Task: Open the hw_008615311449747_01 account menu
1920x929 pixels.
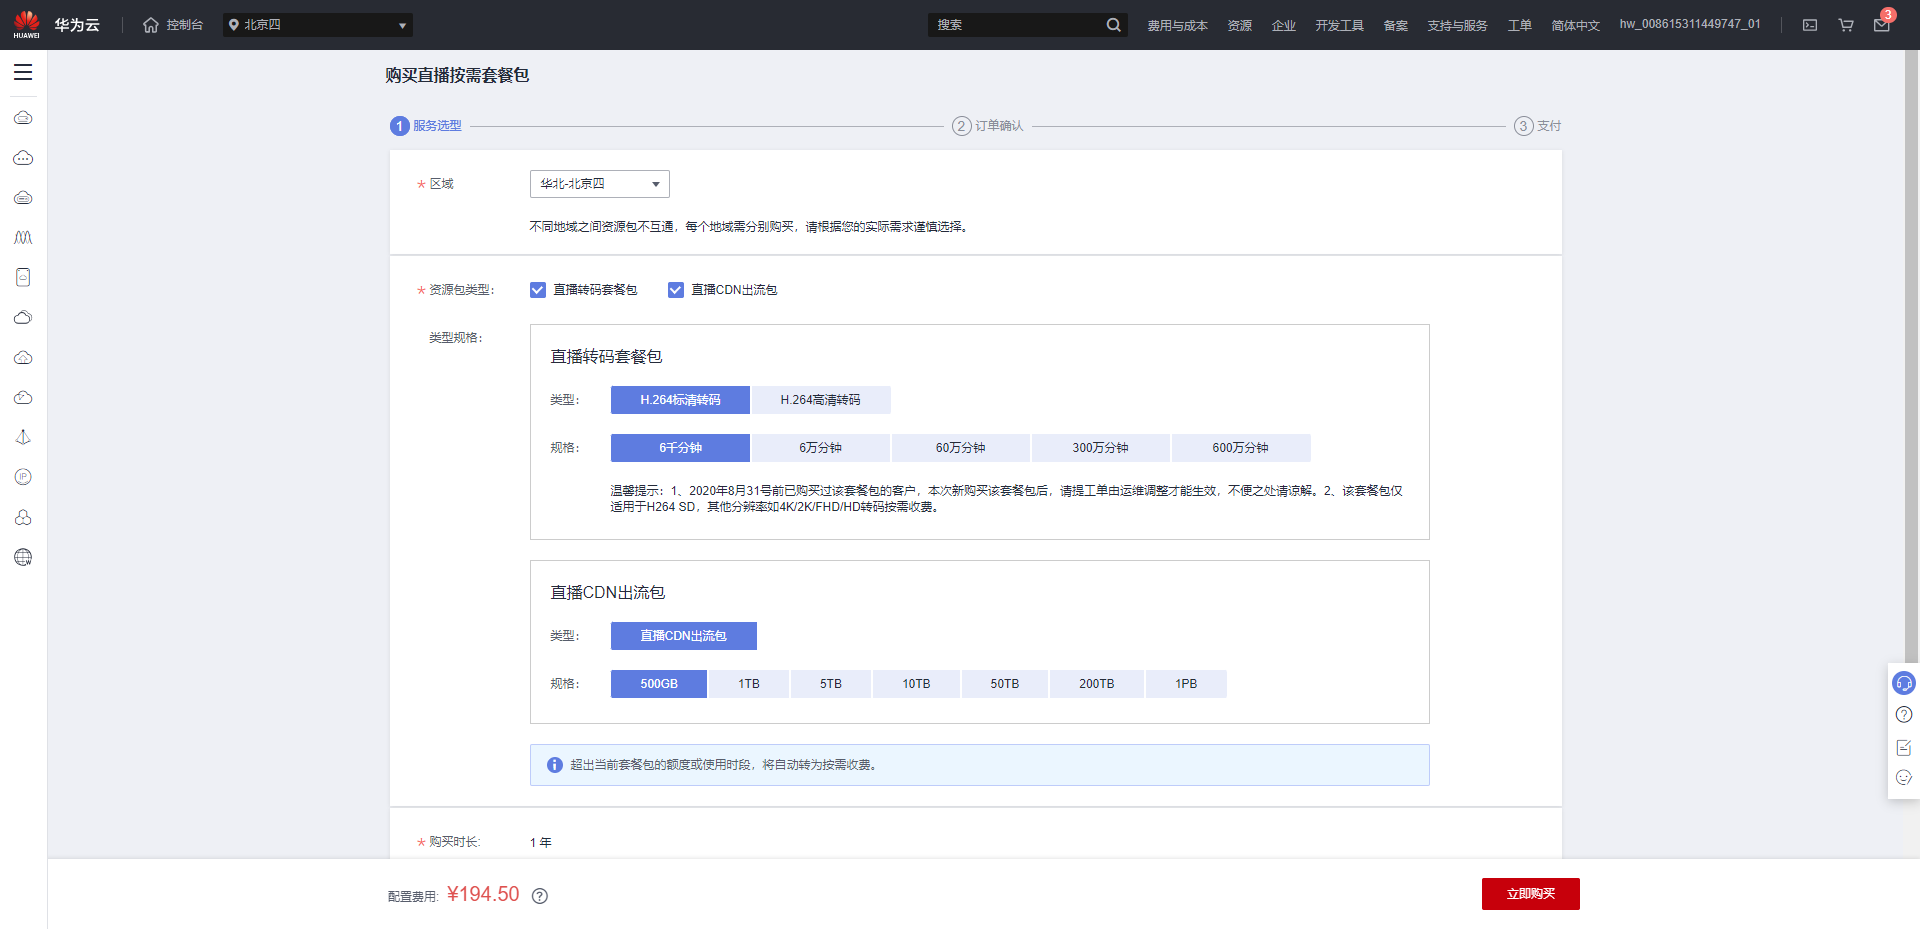Action: 1690,24
